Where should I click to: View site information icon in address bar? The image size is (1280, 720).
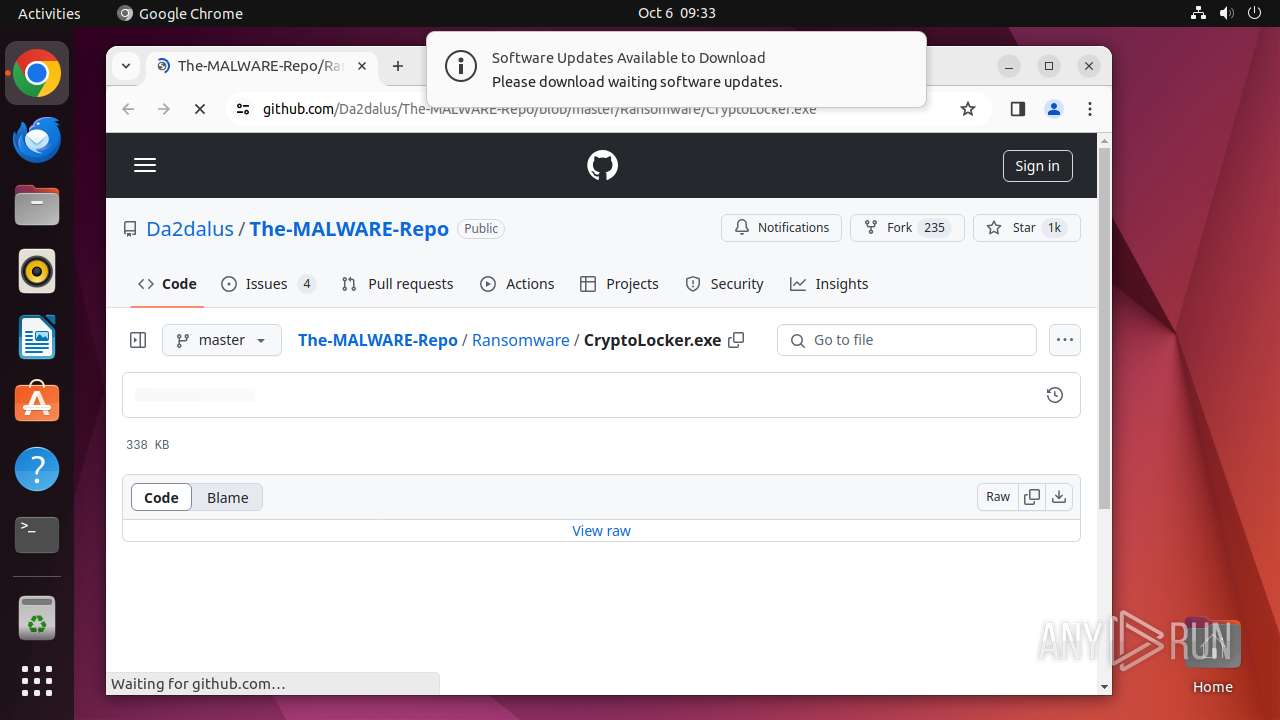243,109
